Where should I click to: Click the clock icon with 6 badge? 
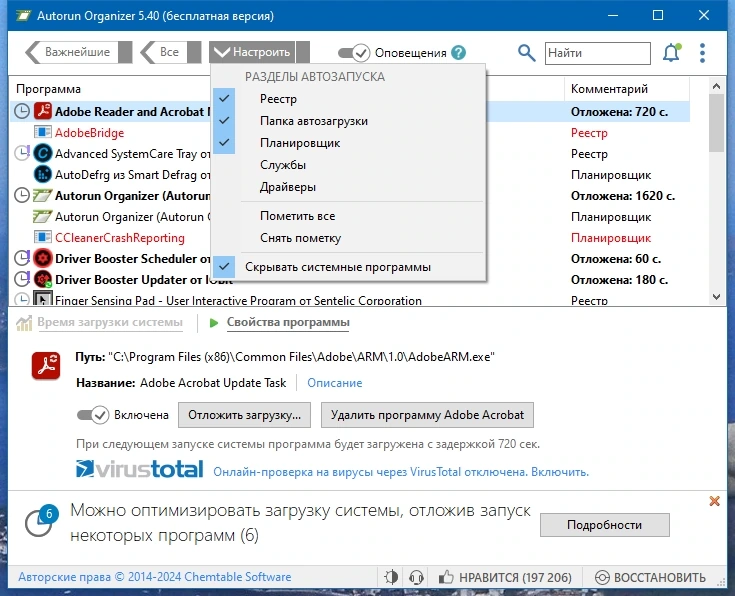(x=41, y=521)
